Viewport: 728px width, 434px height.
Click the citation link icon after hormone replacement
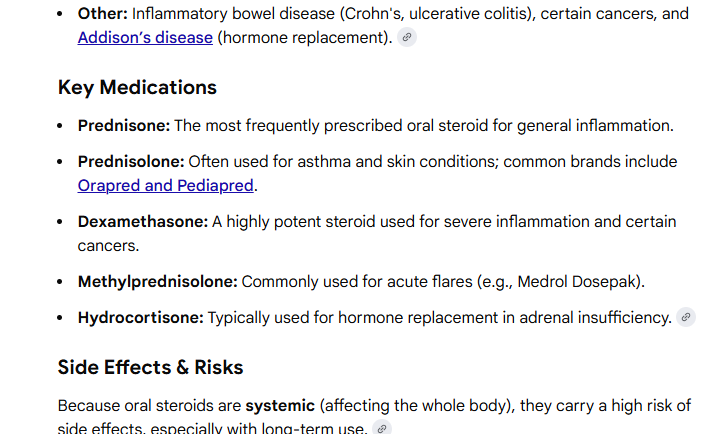[407, 38]
